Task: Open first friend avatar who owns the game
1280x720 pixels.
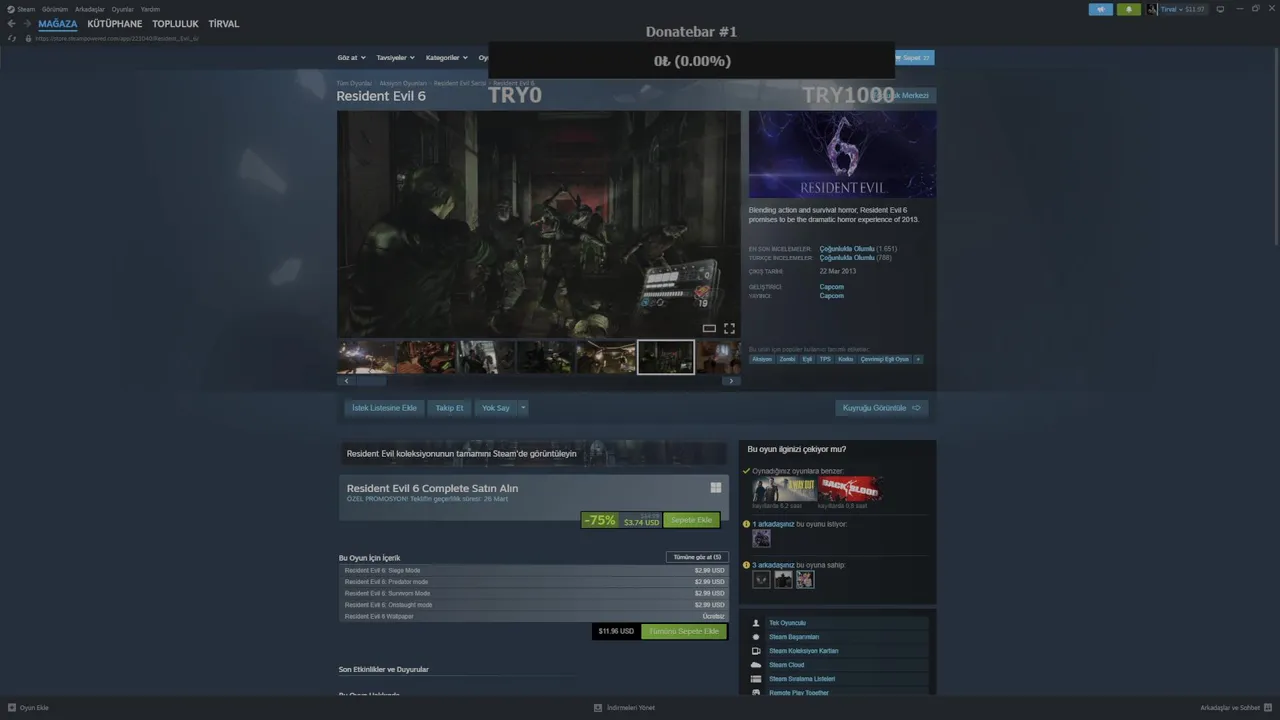Action: [761, 579]
